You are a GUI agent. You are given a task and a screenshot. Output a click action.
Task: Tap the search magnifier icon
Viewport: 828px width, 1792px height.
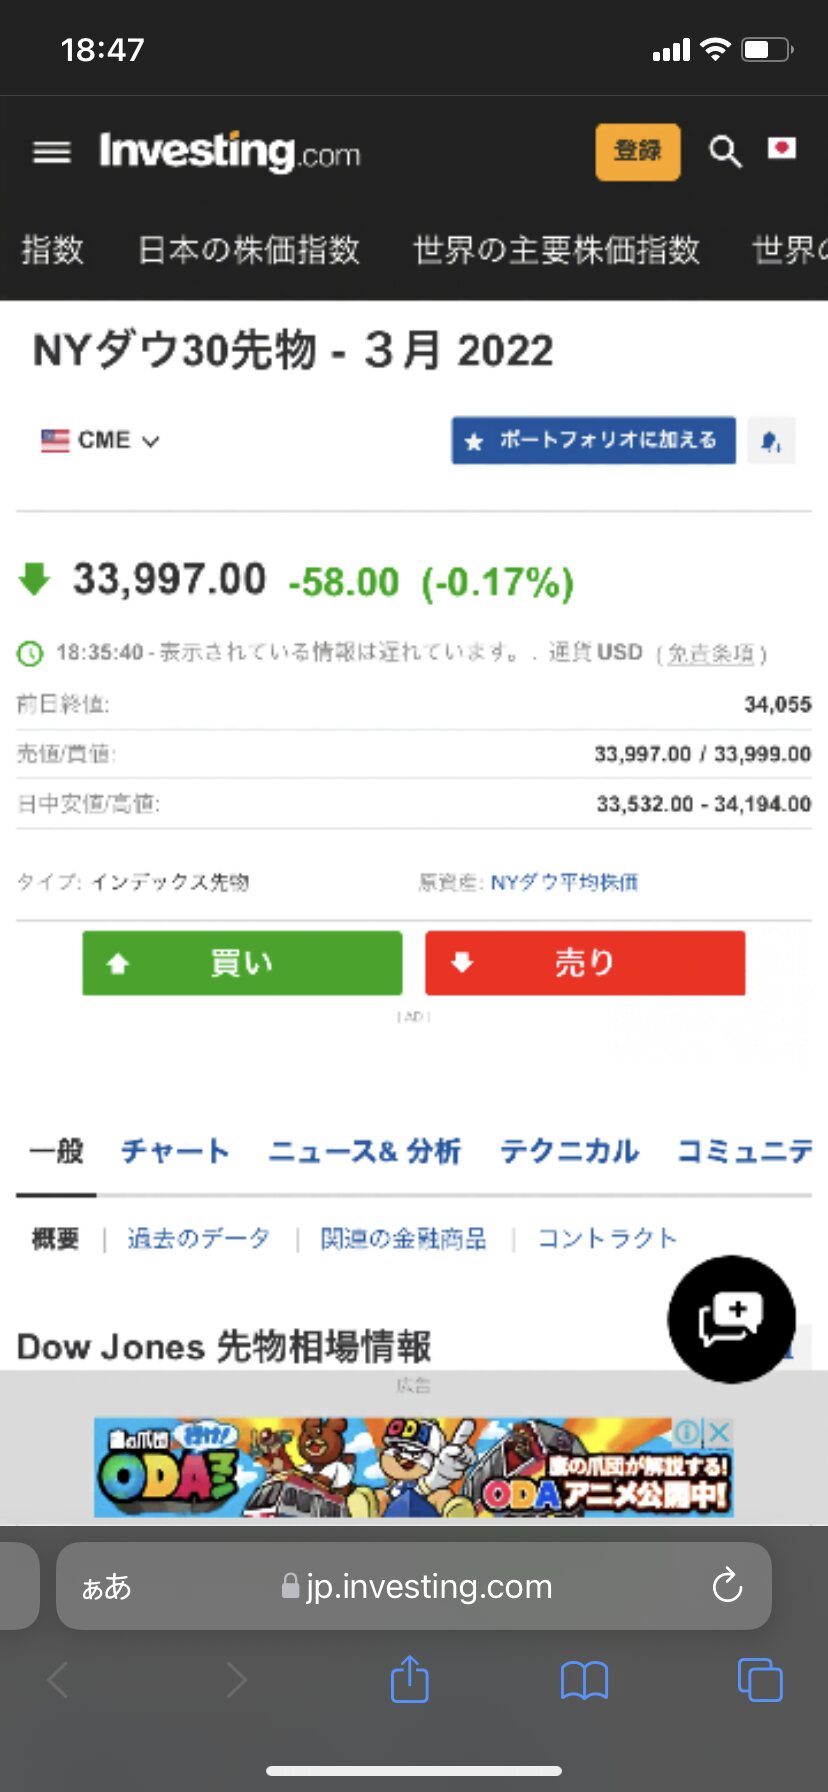coord(725,152)
